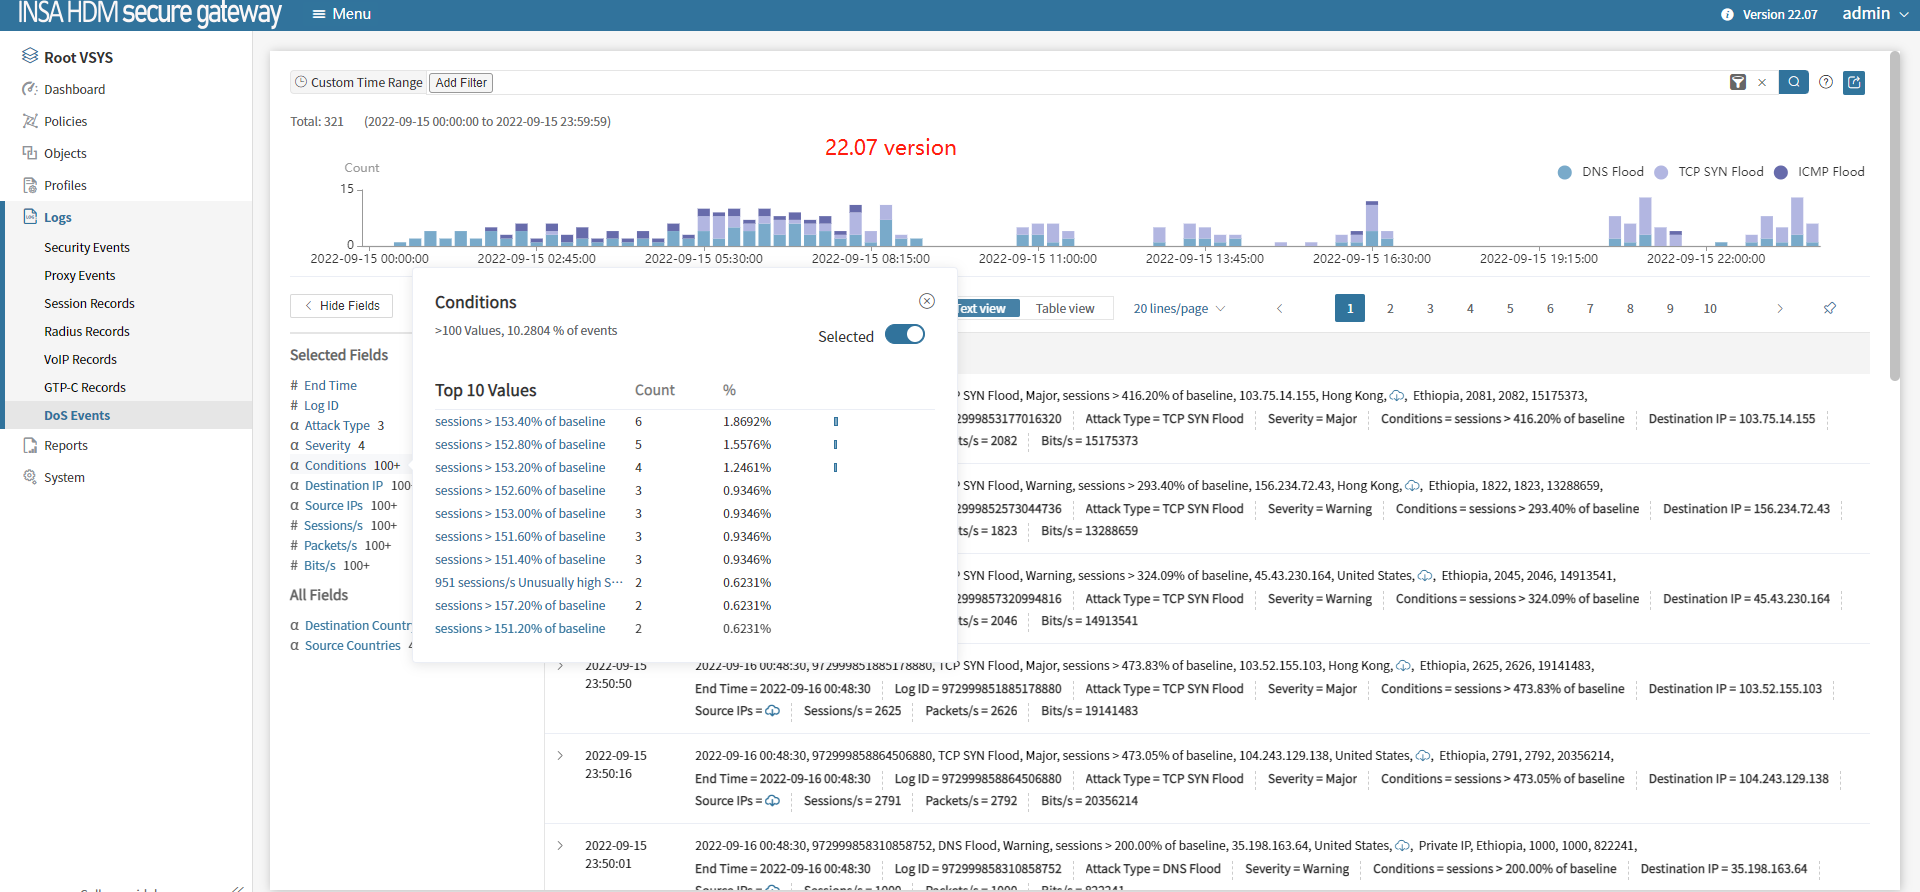Toggle TCP SYN Flood legend swatch
This screenshot has height=892, width=1920.
pos(1661,172)
